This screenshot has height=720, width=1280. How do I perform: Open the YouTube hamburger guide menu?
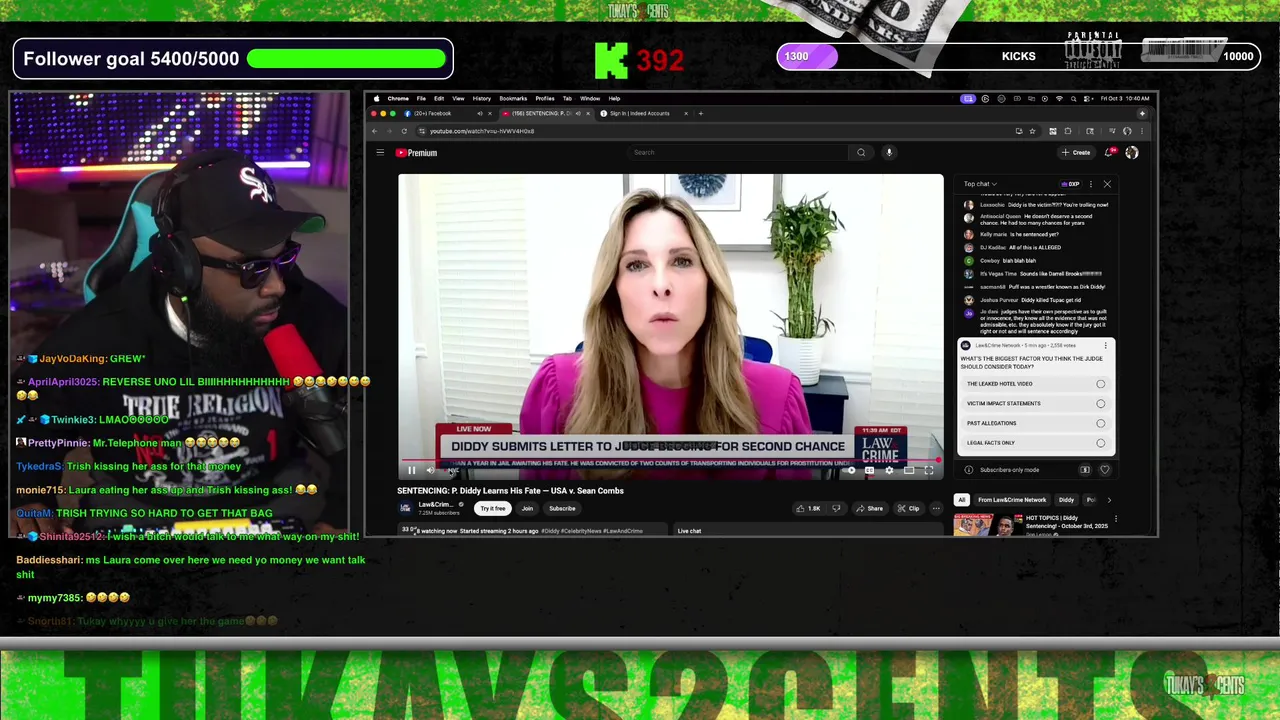380,153
